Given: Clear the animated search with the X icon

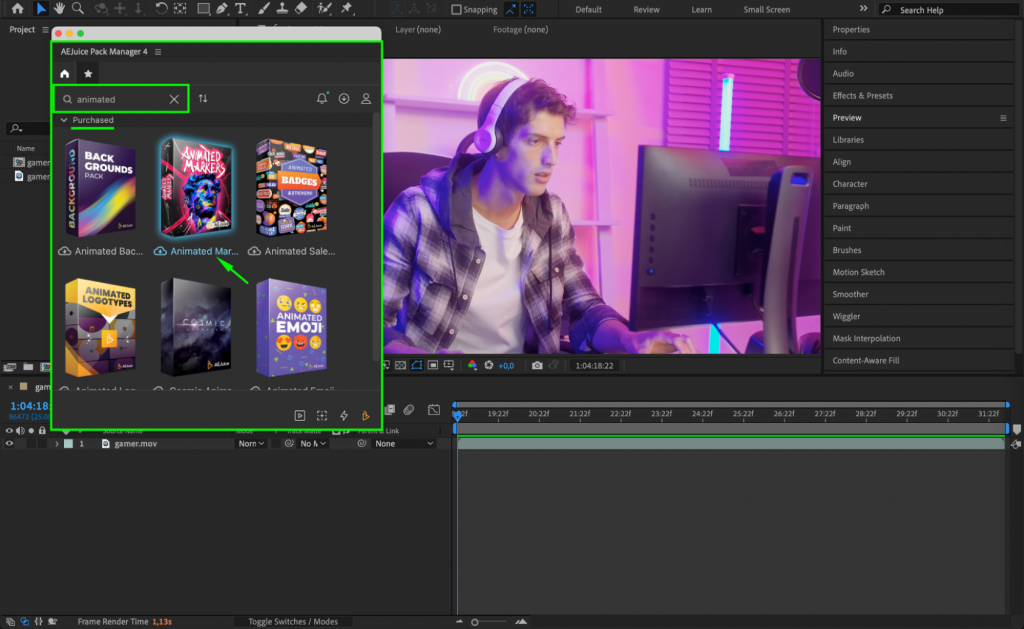Looking at the screenshot, I should tap(173, 98).
